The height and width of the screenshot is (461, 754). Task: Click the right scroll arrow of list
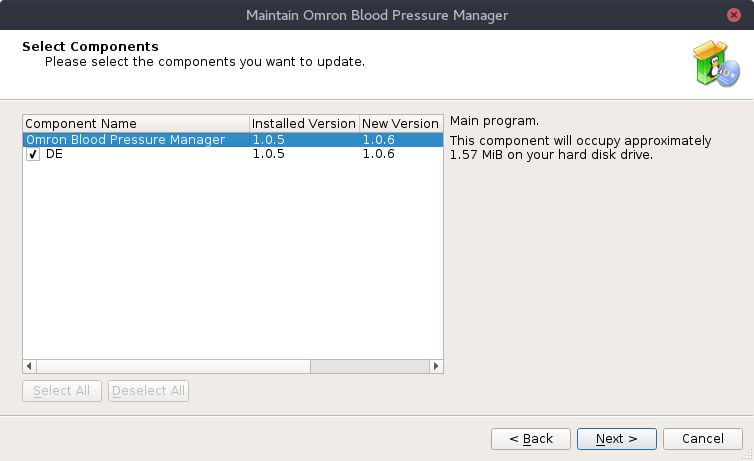(436, 366)
